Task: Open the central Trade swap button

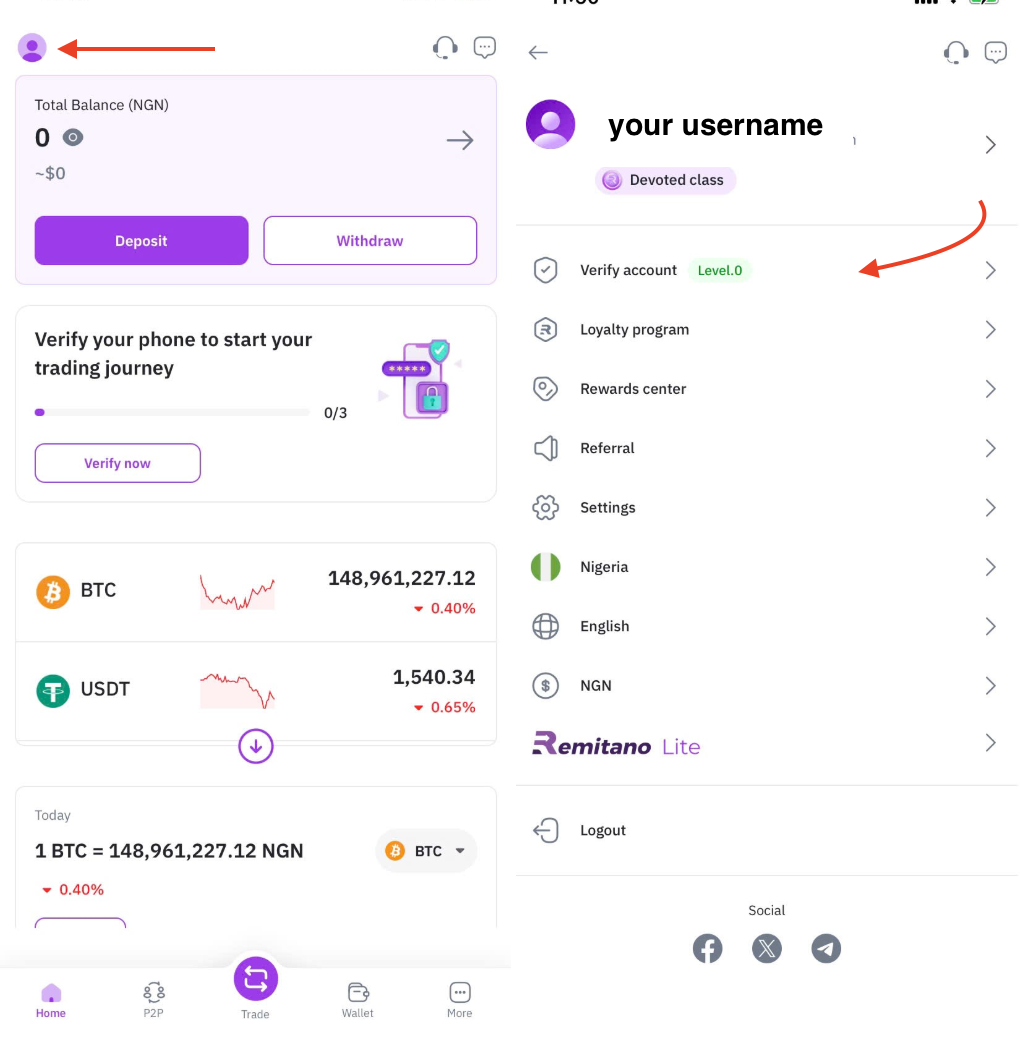Action: pyautogui.click(x=255, y=980)
